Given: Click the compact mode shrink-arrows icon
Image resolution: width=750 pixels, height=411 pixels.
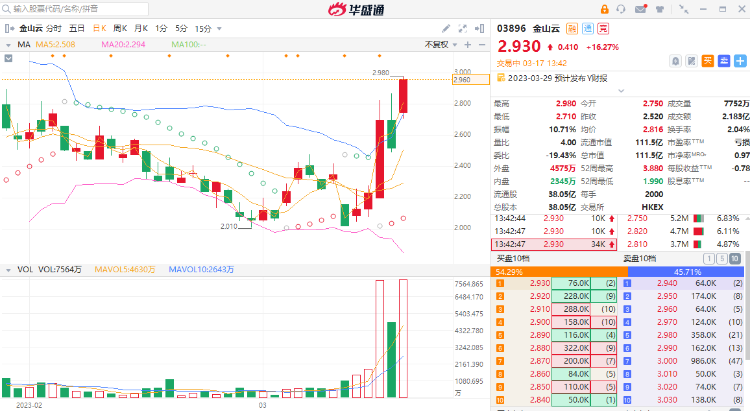Looking at the screenshot, I should (x=684, y=9).
